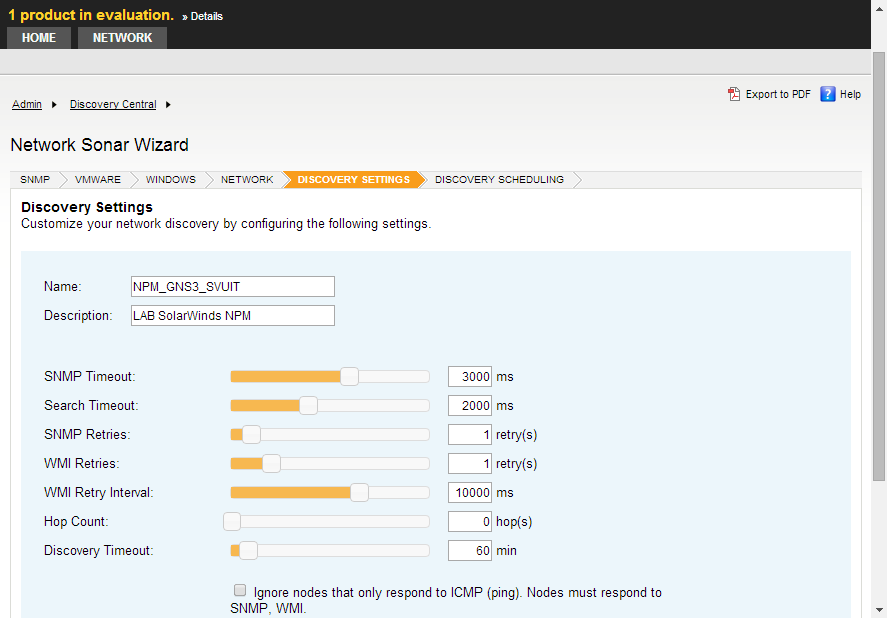Click the scrollbar down arrow
Screen dimensions: 887x618
point(879,611)
